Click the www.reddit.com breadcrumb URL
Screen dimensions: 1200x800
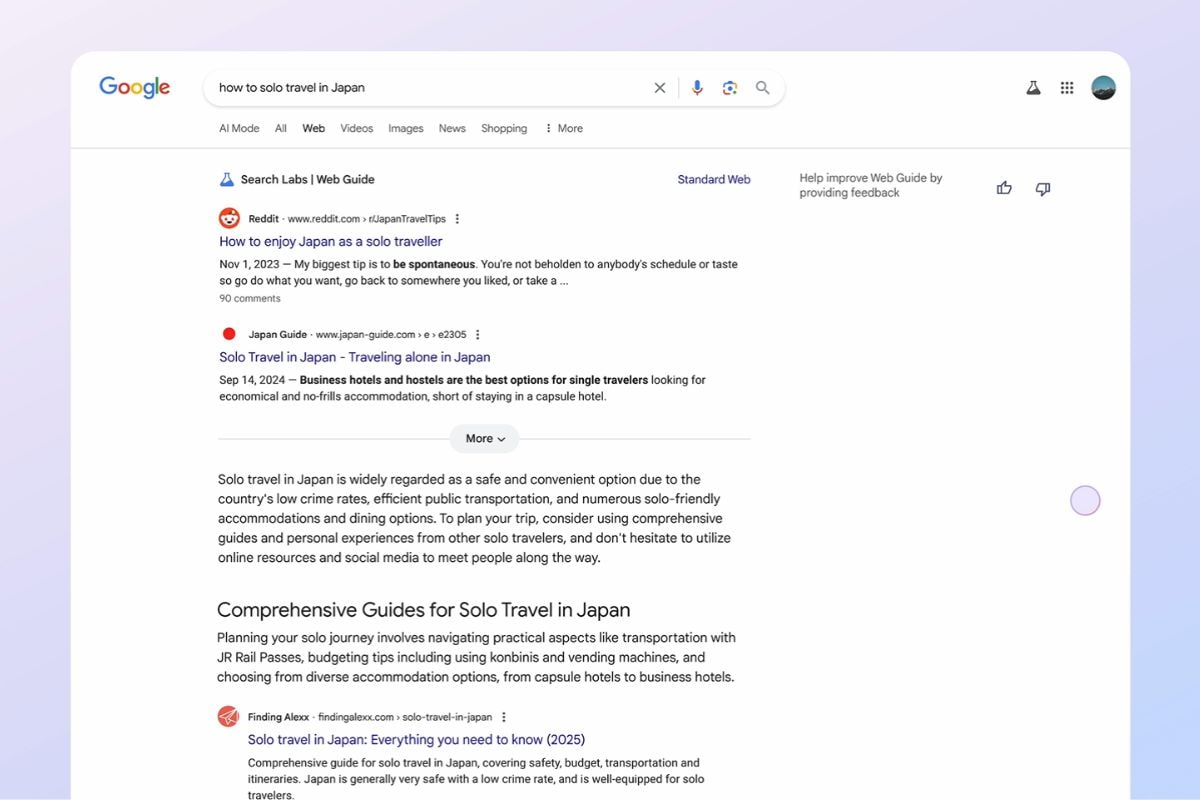(367, 219)
